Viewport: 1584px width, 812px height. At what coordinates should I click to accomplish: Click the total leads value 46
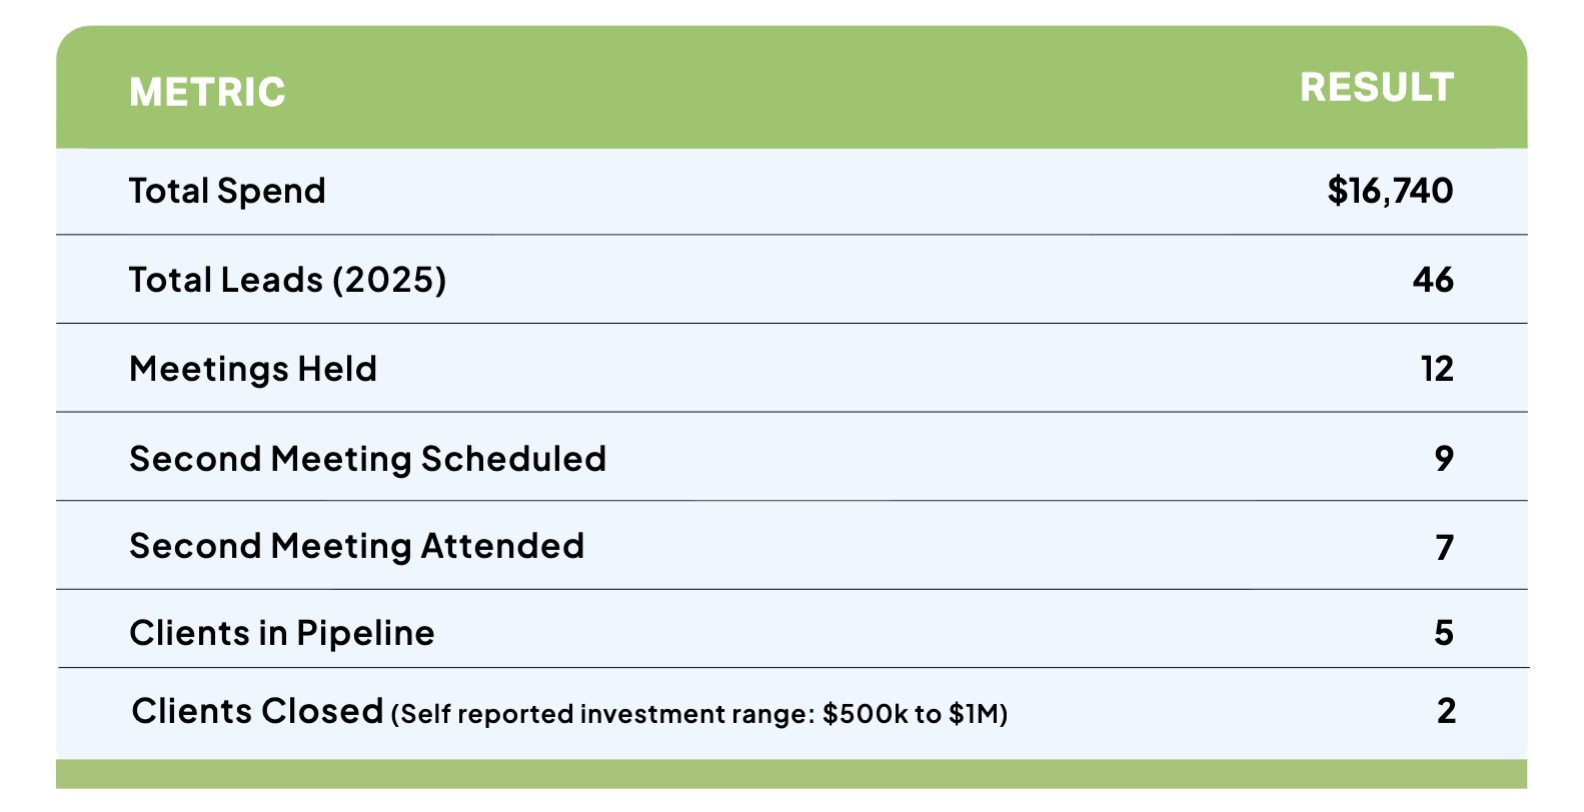coord(1433,280)
